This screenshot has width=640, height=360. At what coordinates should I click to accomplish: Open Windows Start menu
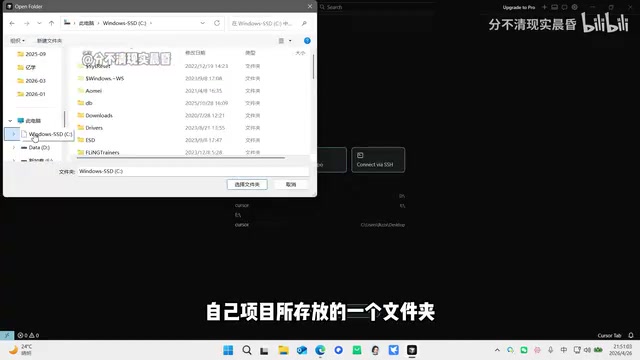click(228, 350)
